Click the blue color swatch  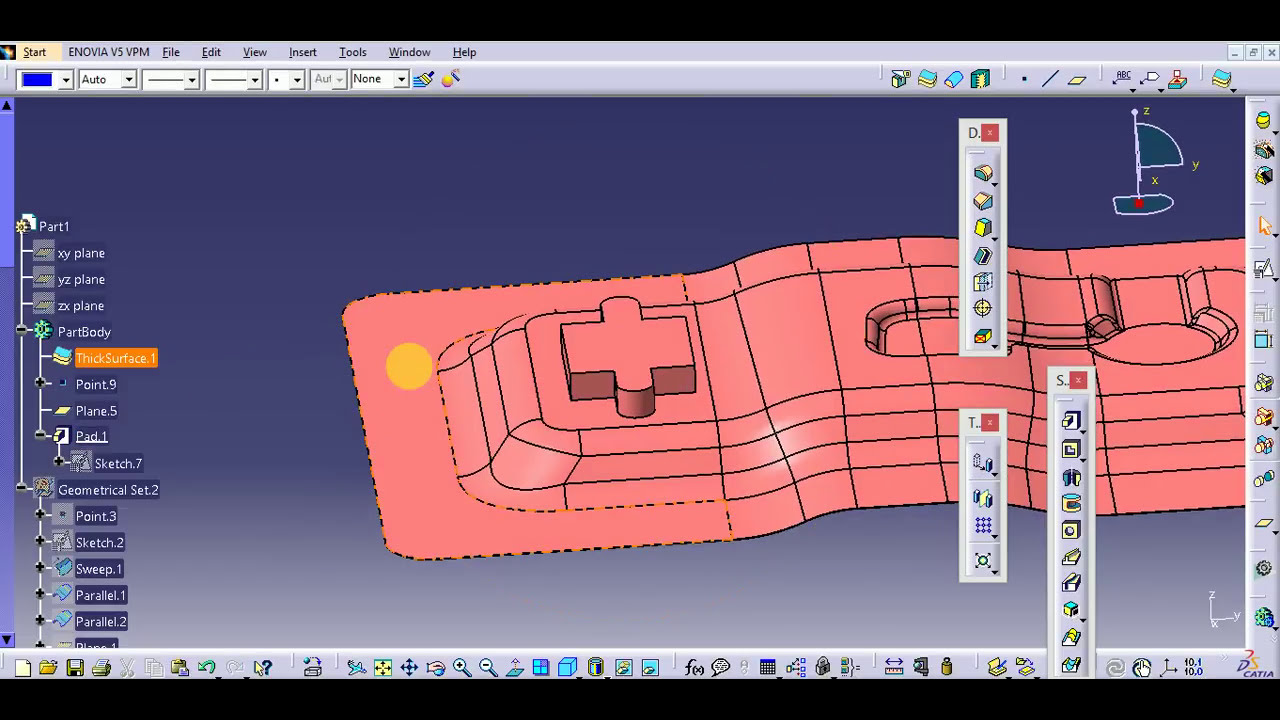38,79
